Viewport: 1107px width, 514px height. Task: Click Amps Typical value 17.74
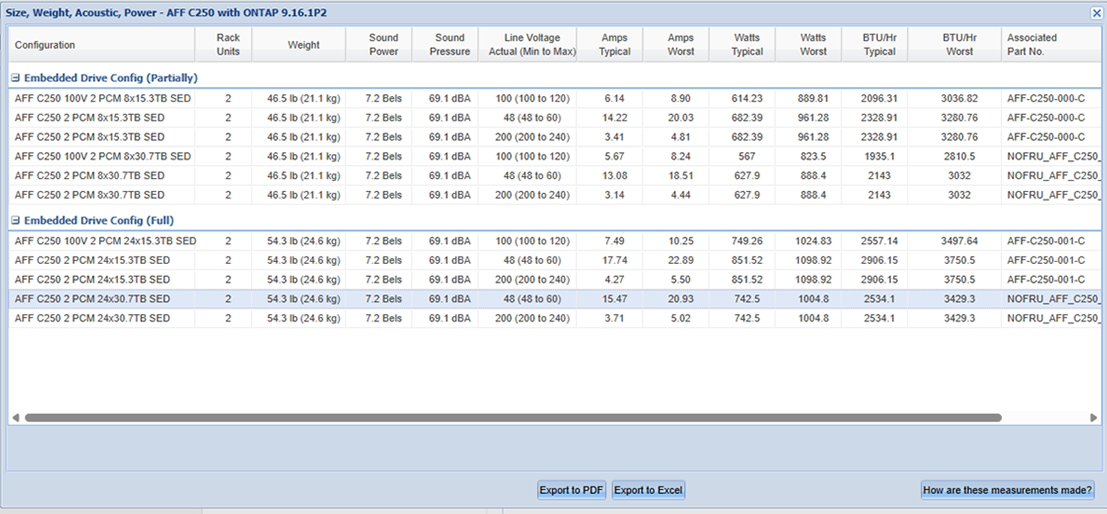pyautogui.click(x=615, y=261)
